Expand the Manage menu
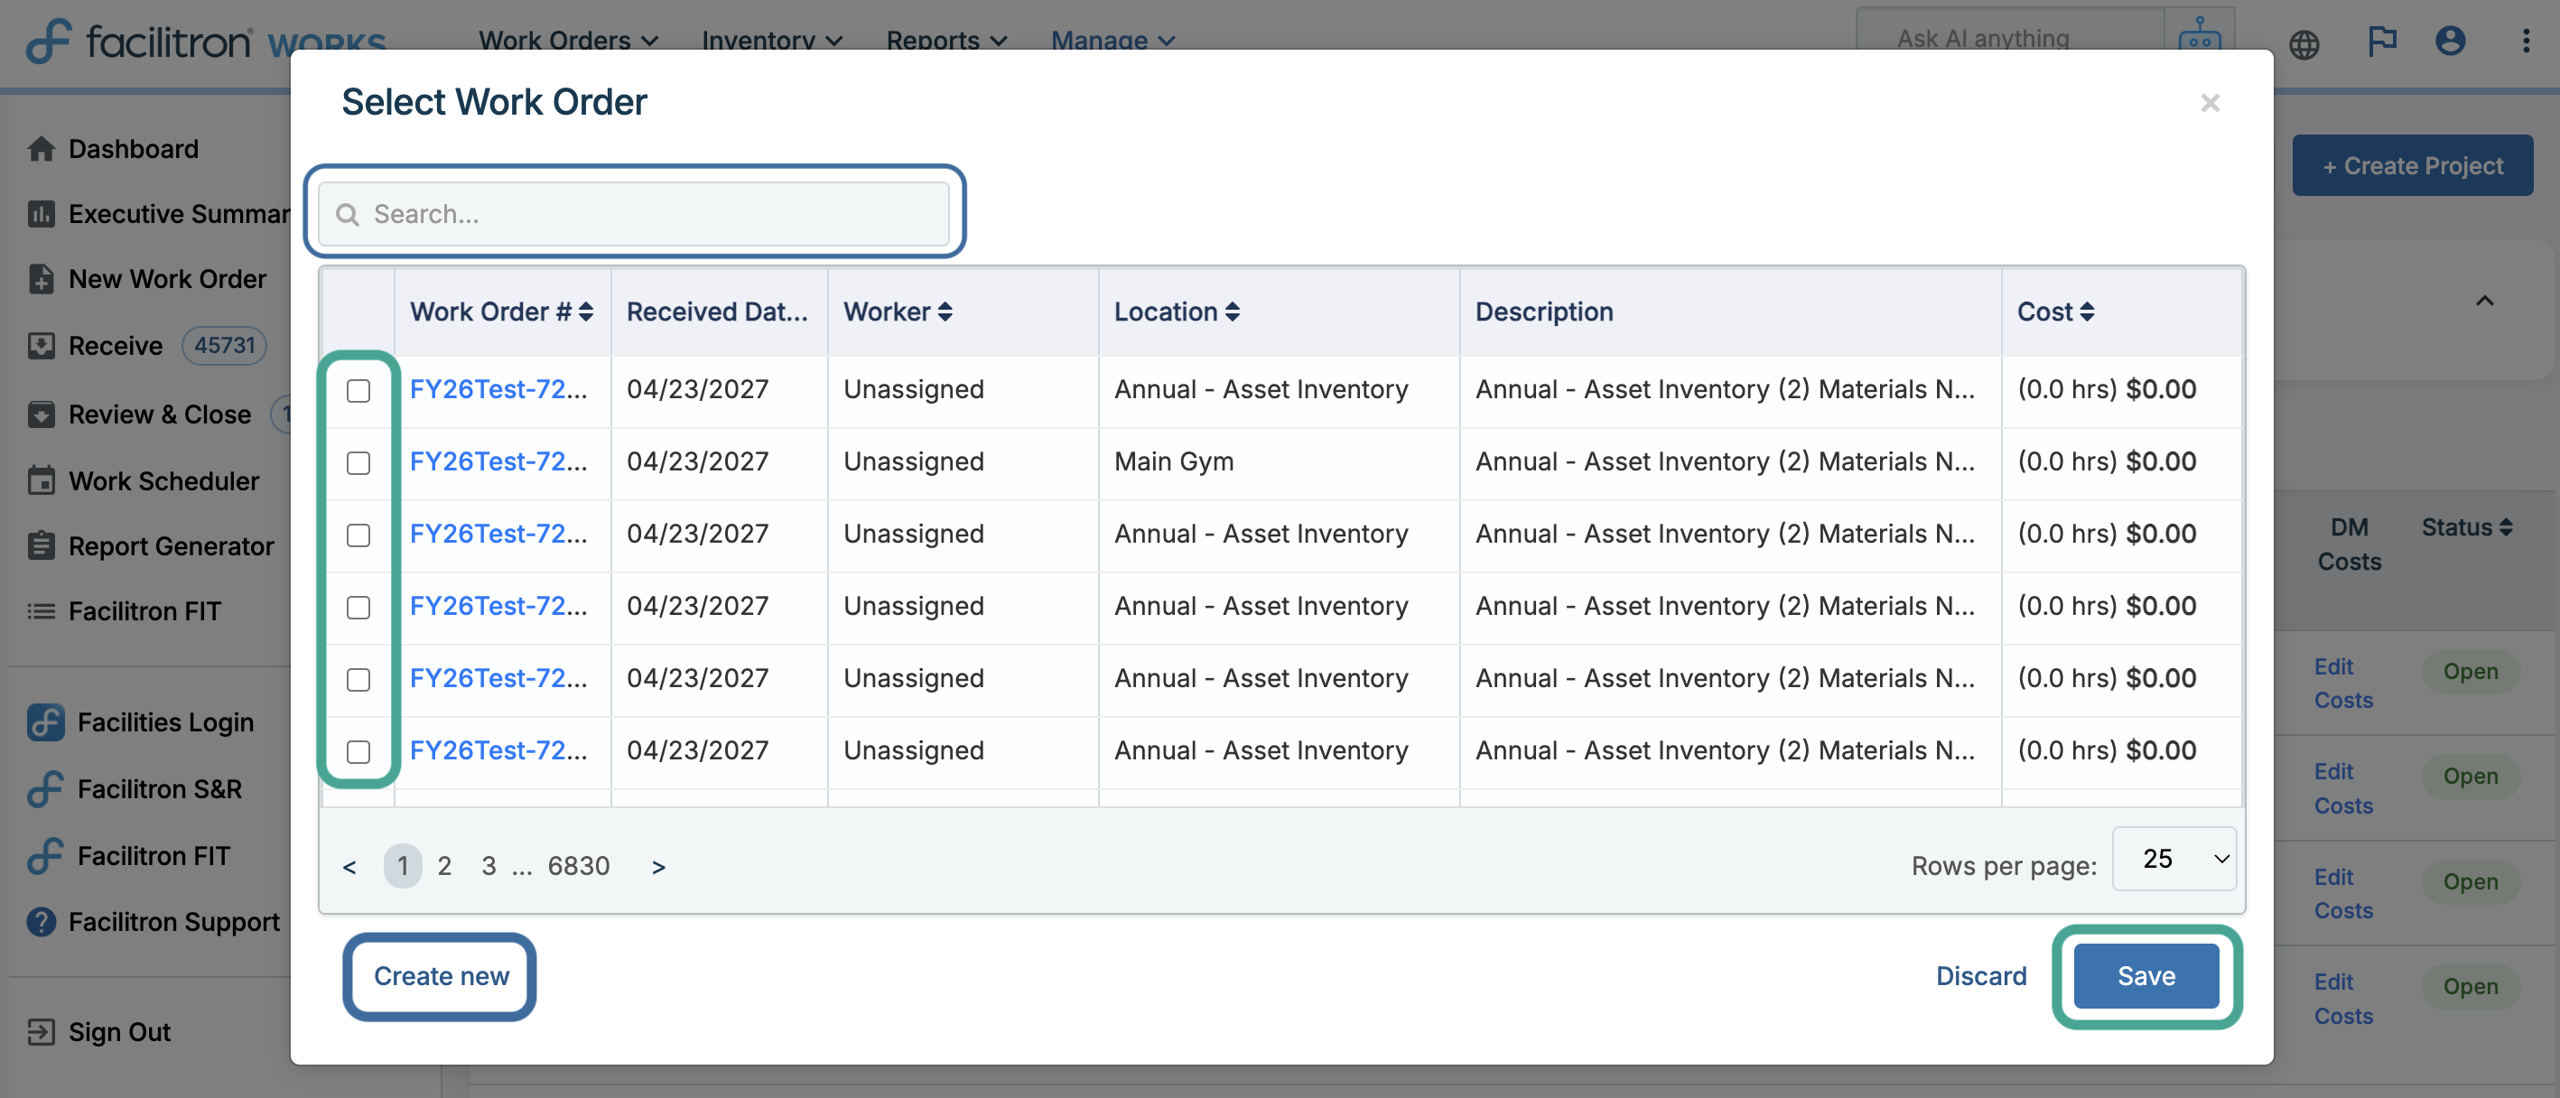This screenshot has width=2560, height=1098. click(1112, 40)
